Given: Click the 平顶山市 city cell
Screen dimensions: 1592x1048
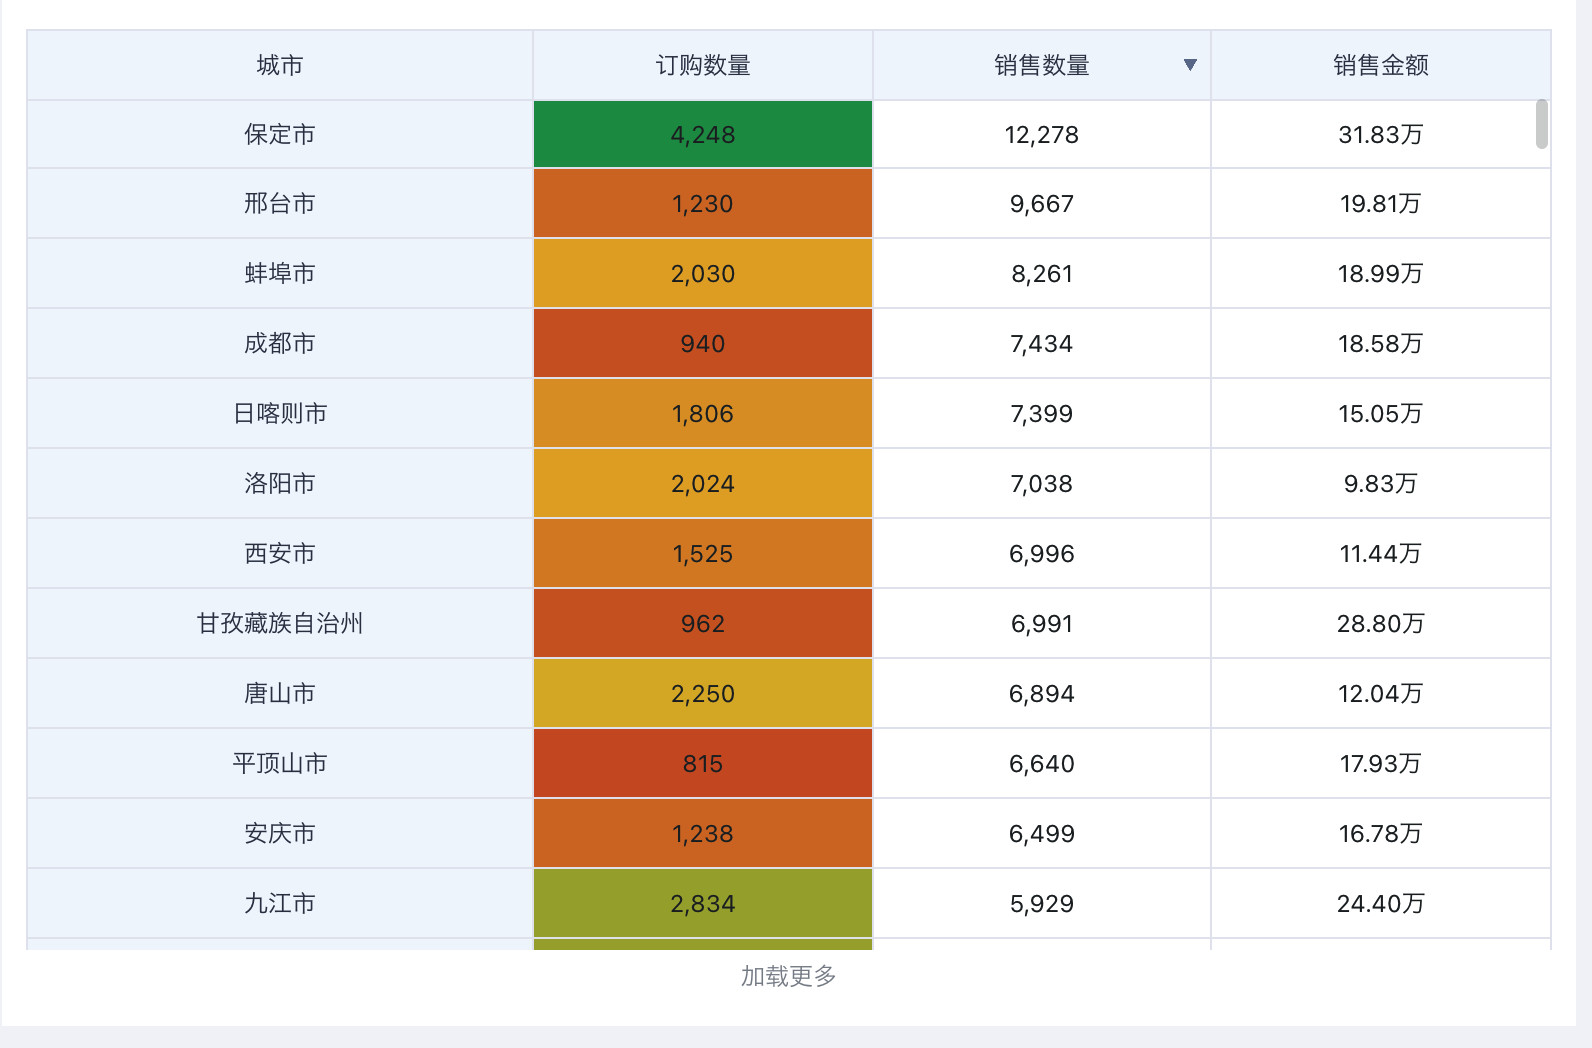Looking at the screenshot, I should [x=280, y=764].
